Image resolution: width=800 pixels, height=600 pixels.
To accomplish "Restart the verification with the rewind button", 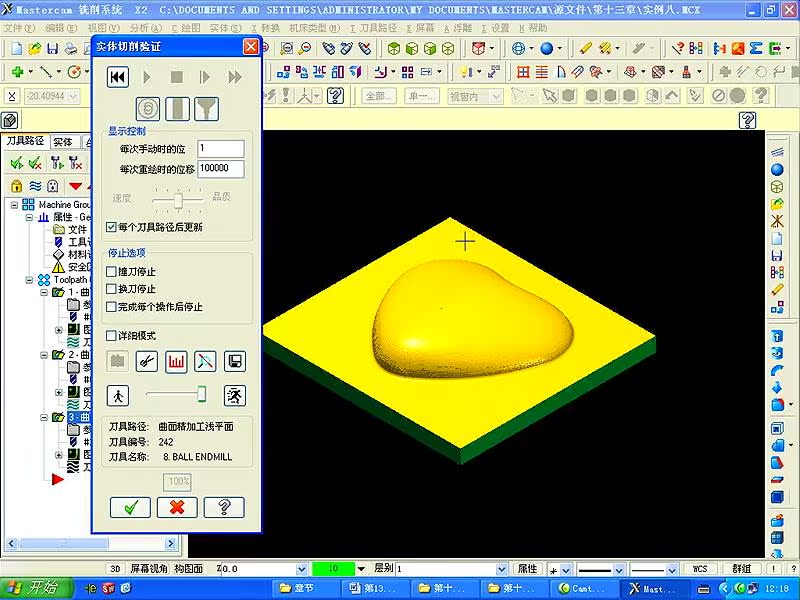I will (x=117, y=77).
